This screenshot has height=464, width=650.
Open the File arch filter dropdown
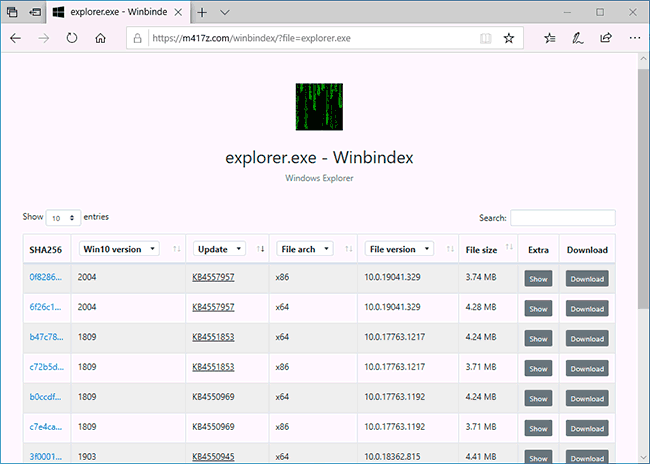pyautogui.click(x=305, y=249)
